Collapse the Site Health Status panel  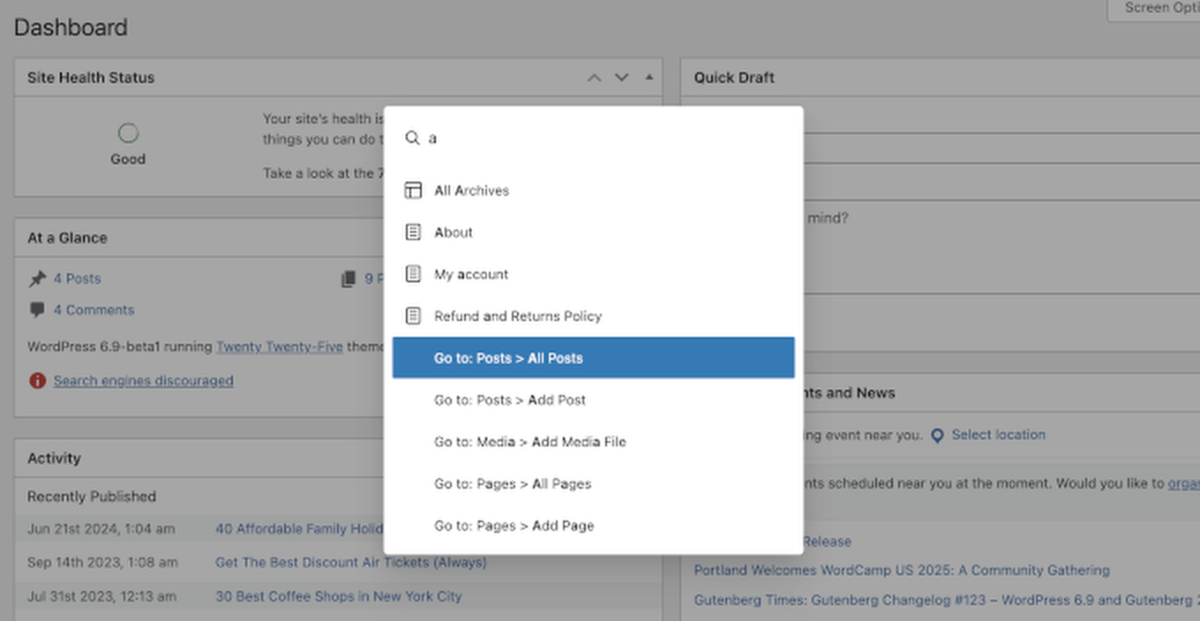[648, 78]
